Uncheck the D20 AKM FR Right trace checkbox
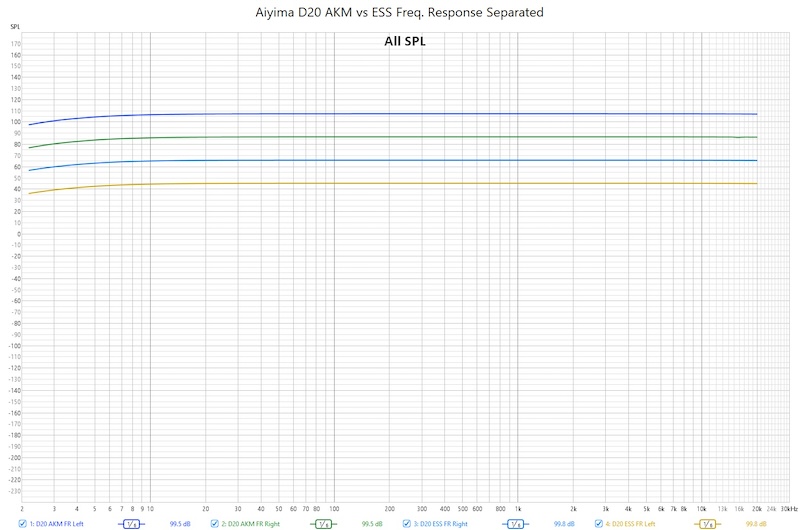This screenshot has height=530, width=800. 214,523
